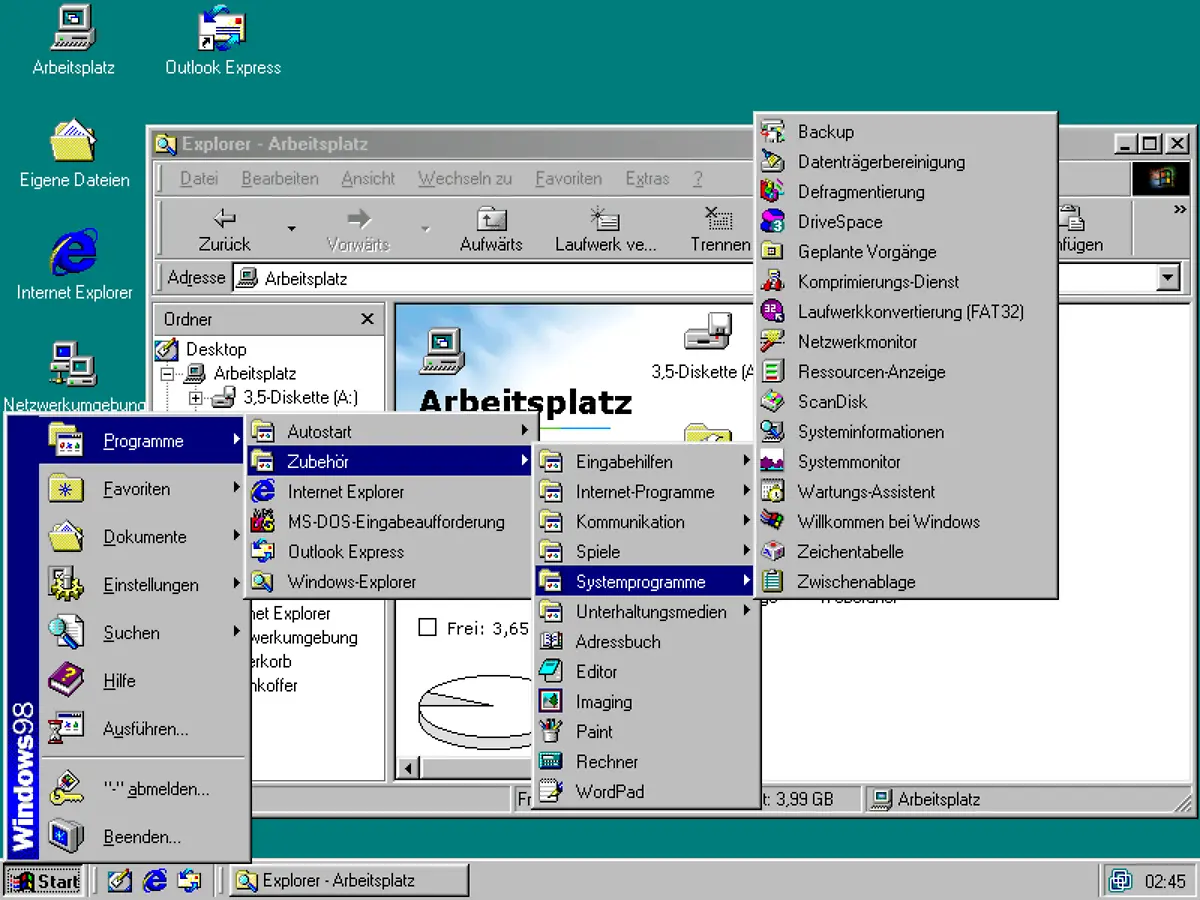Screen dimensions: 1200x900
Task: Enable the Frei checkbox in the legend
Action: [x=430, y=628]
